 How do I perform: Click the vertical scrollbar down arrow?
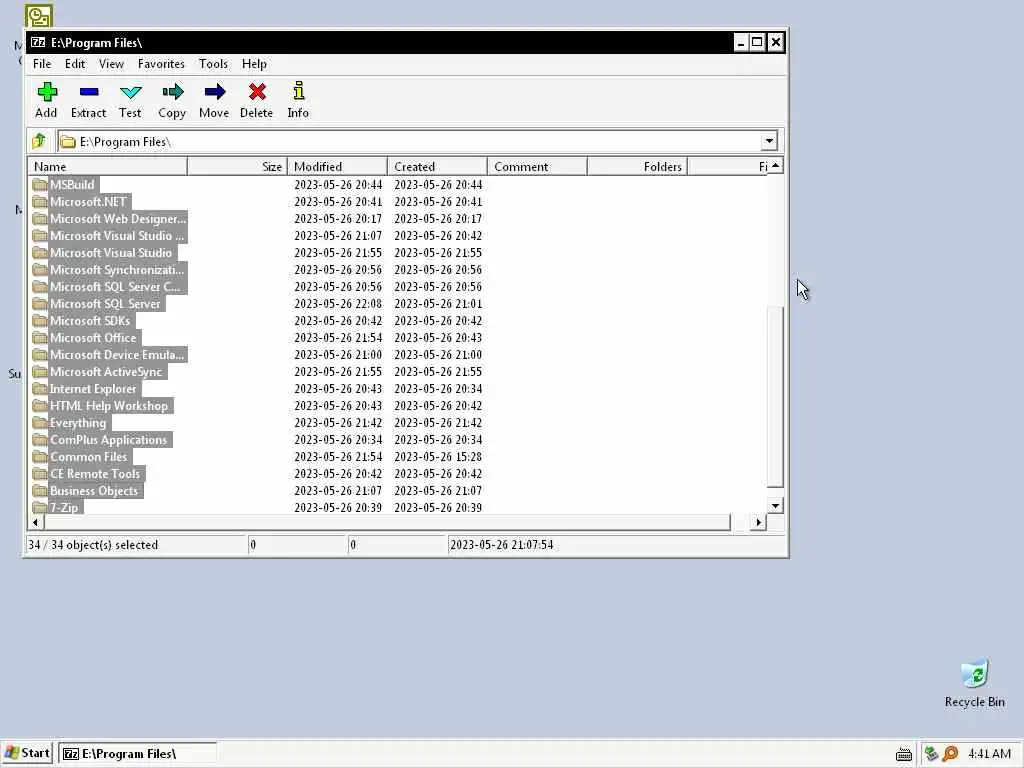(775, 505)
